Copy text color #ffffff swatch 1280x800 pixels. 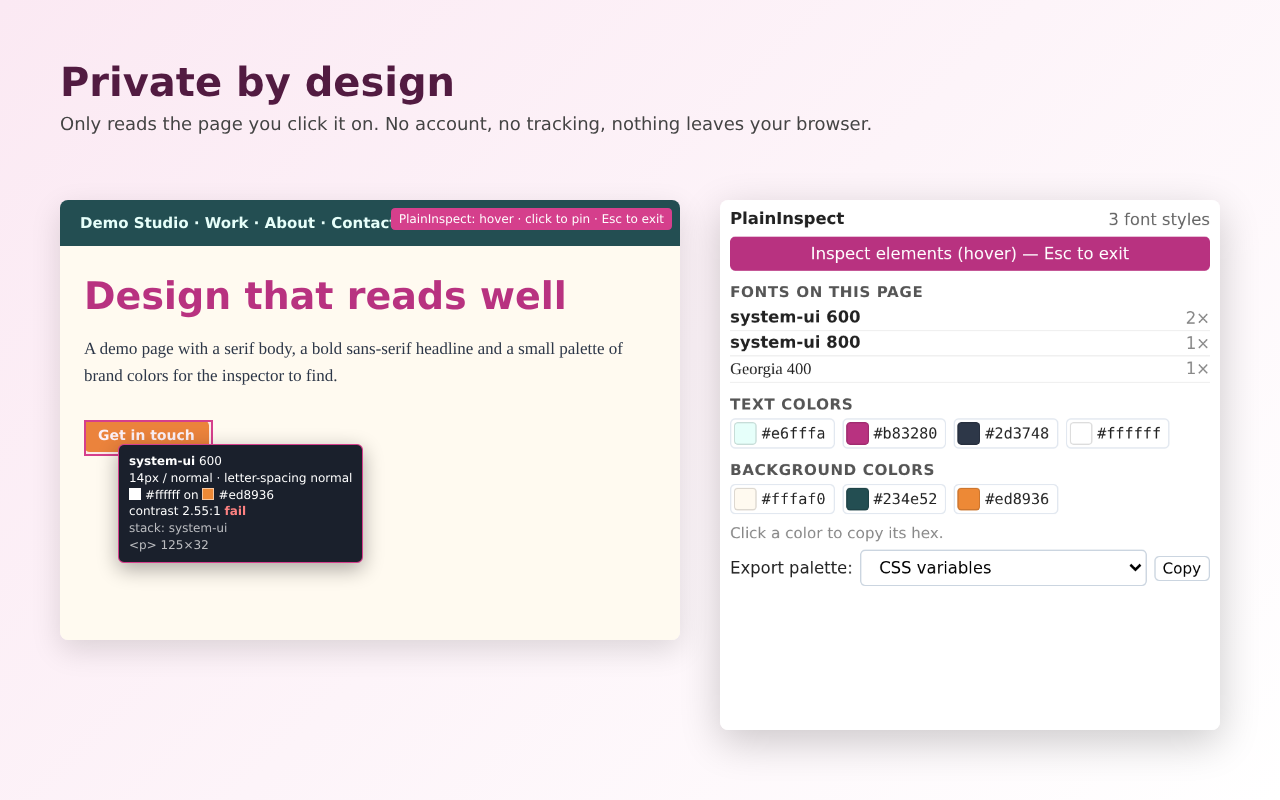1117,433
